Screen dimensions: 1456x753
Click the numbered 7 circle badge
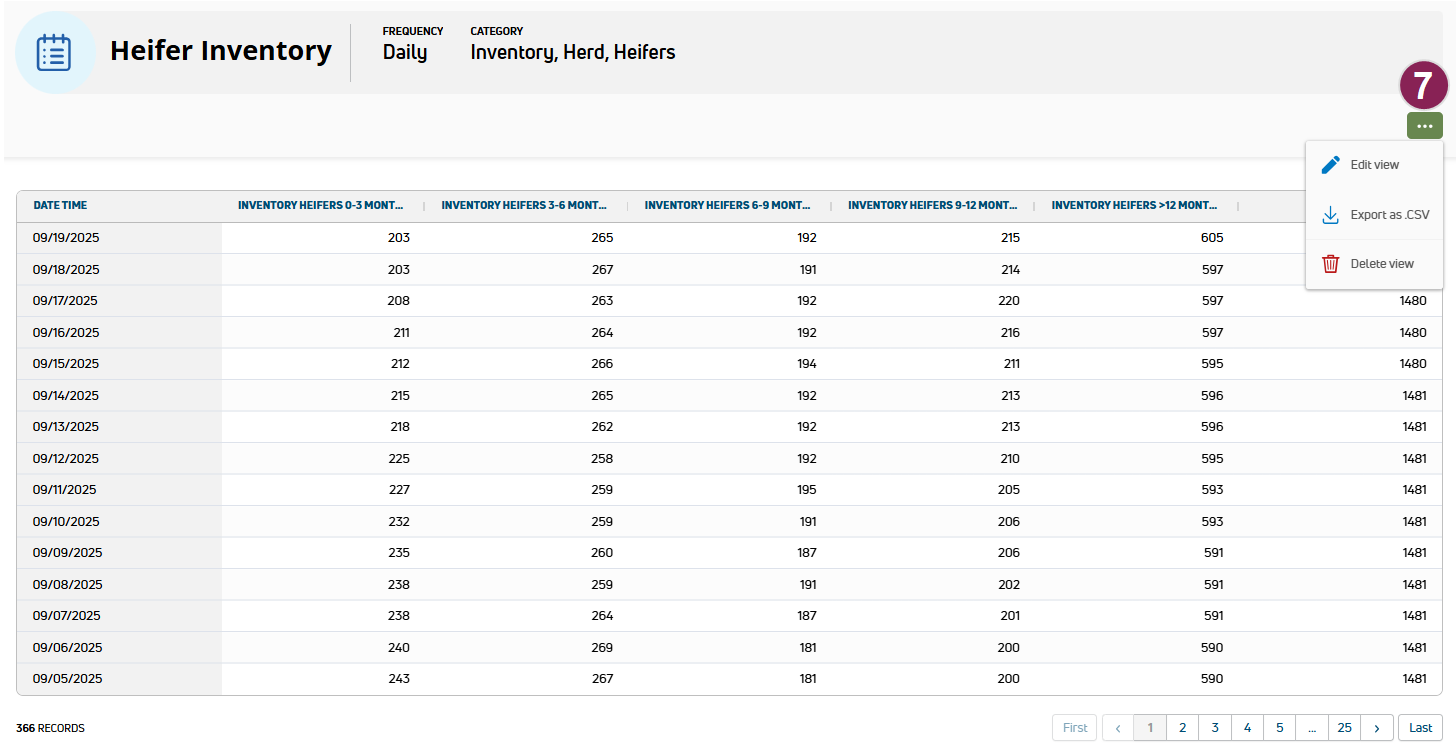[1423, 86]
